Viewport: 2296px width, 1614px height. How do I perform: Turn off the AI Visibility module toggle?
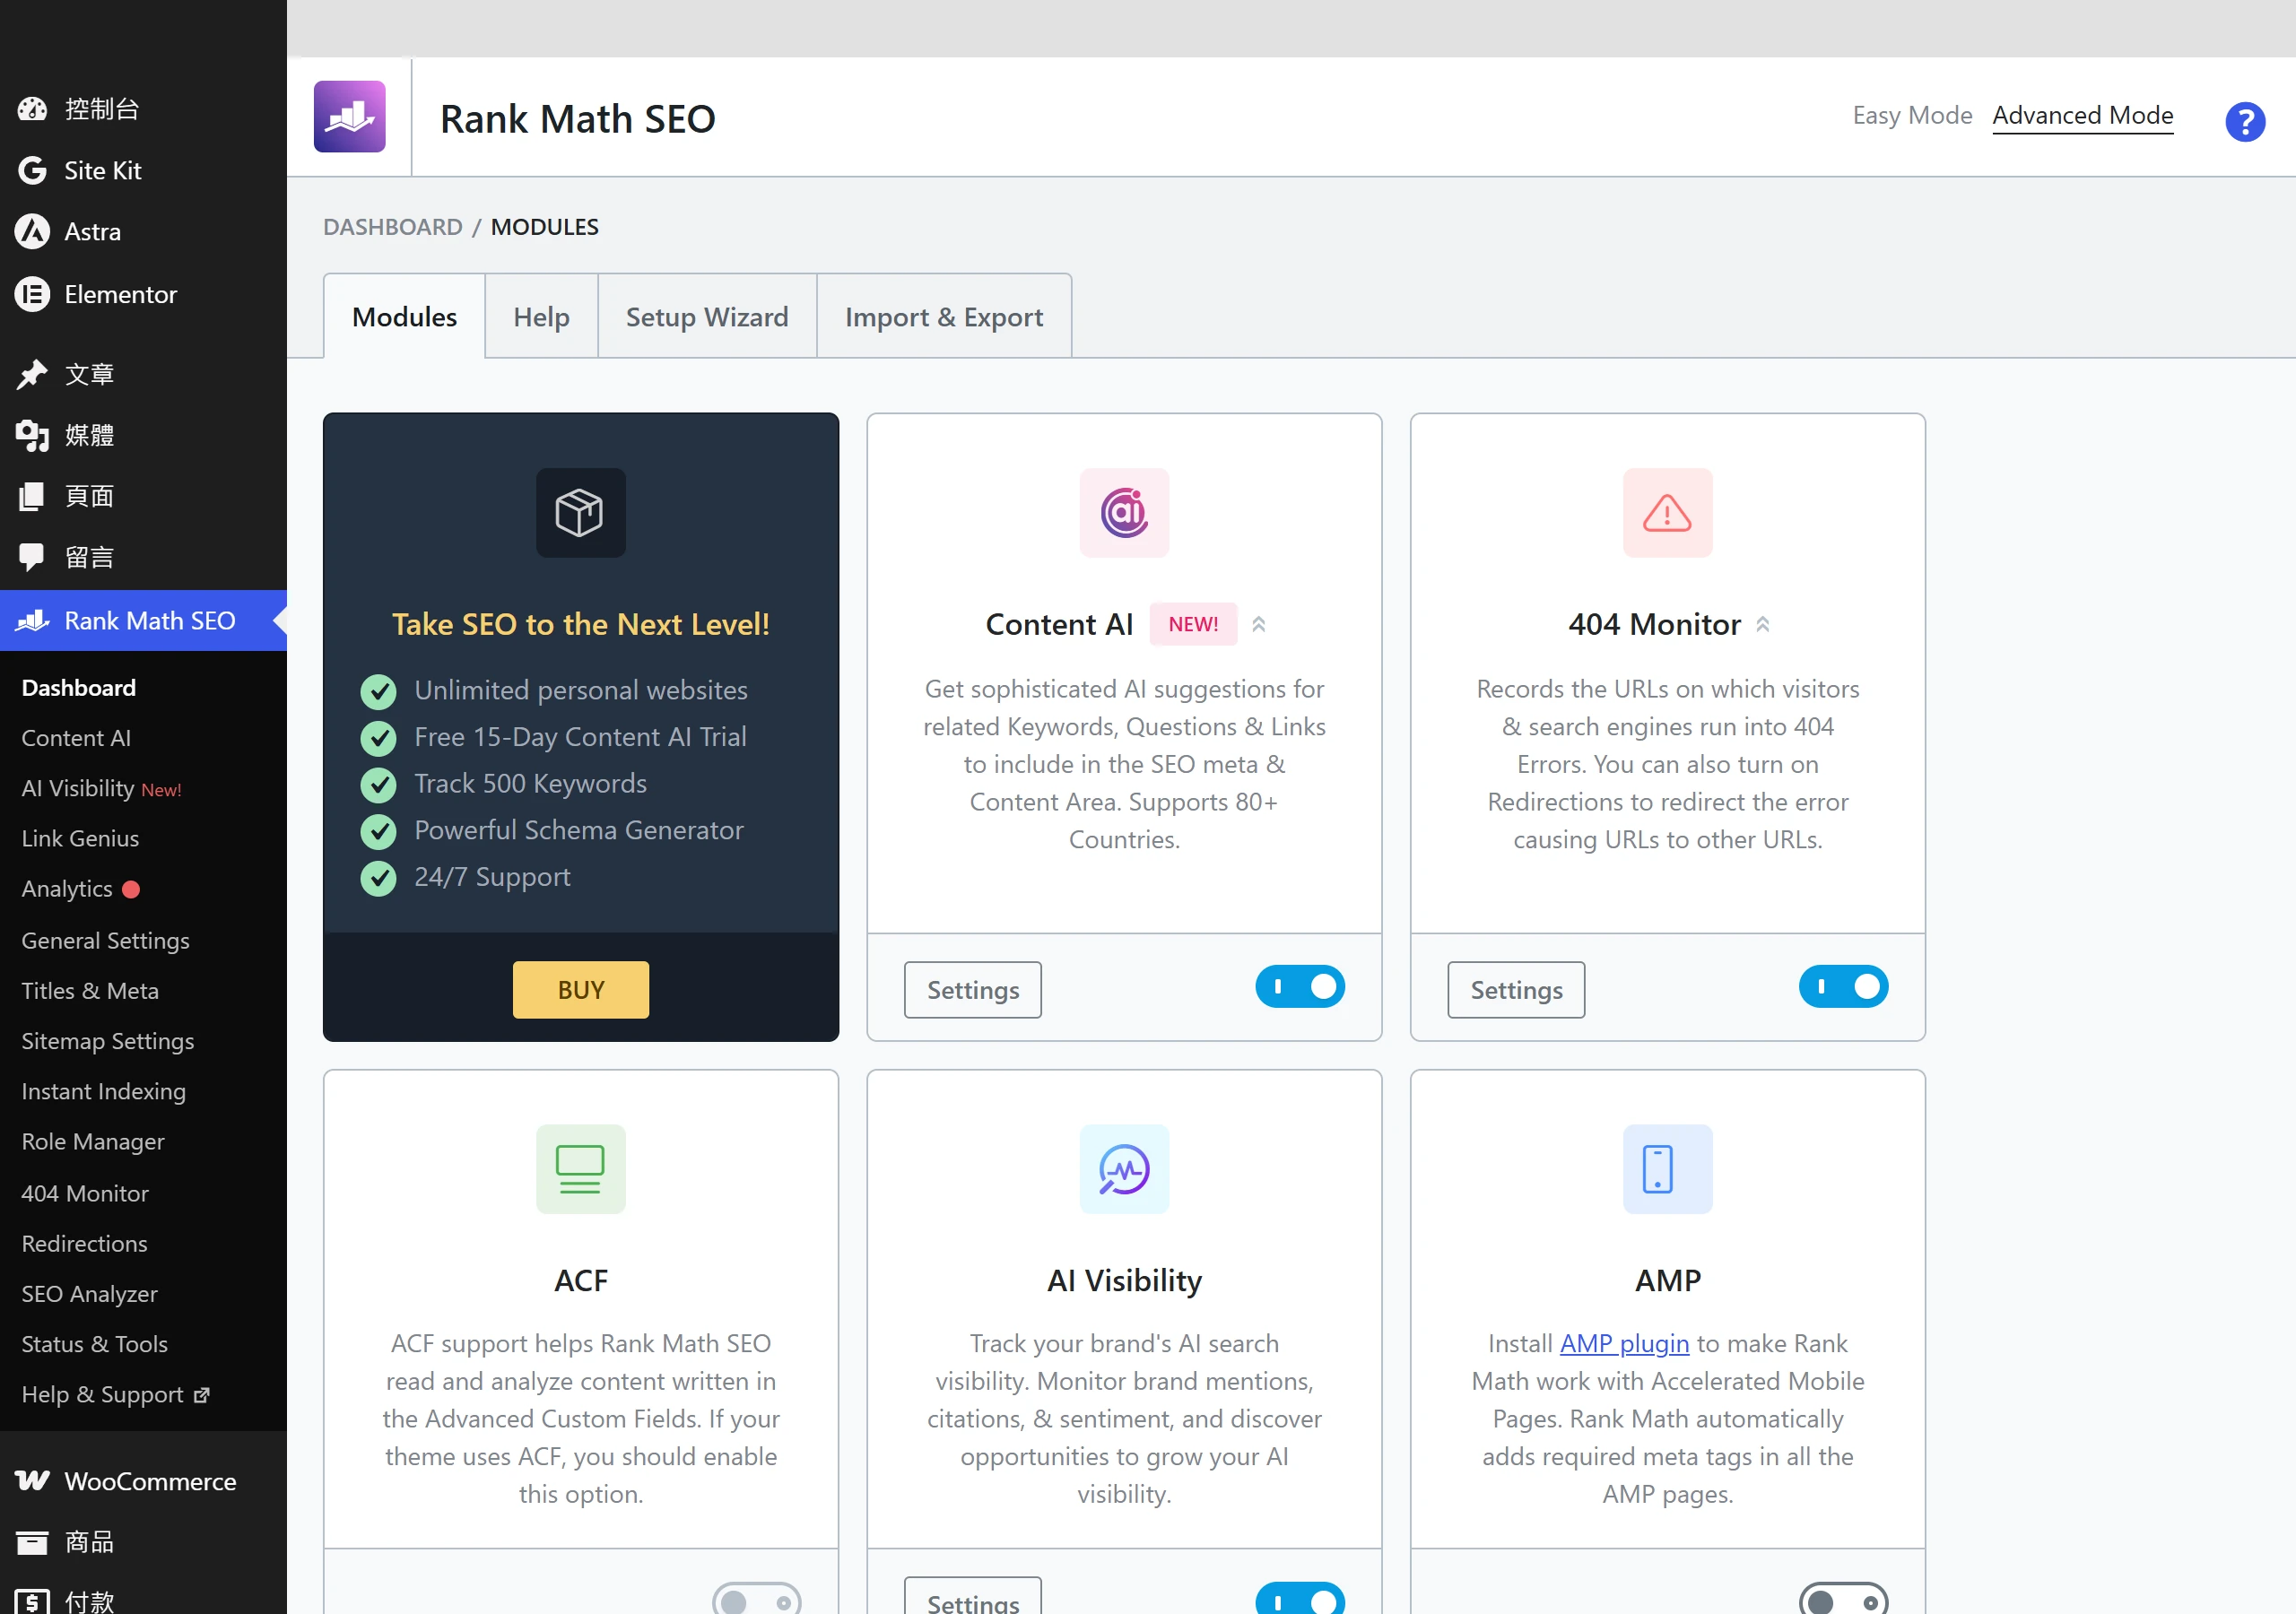(1300, 1600)
